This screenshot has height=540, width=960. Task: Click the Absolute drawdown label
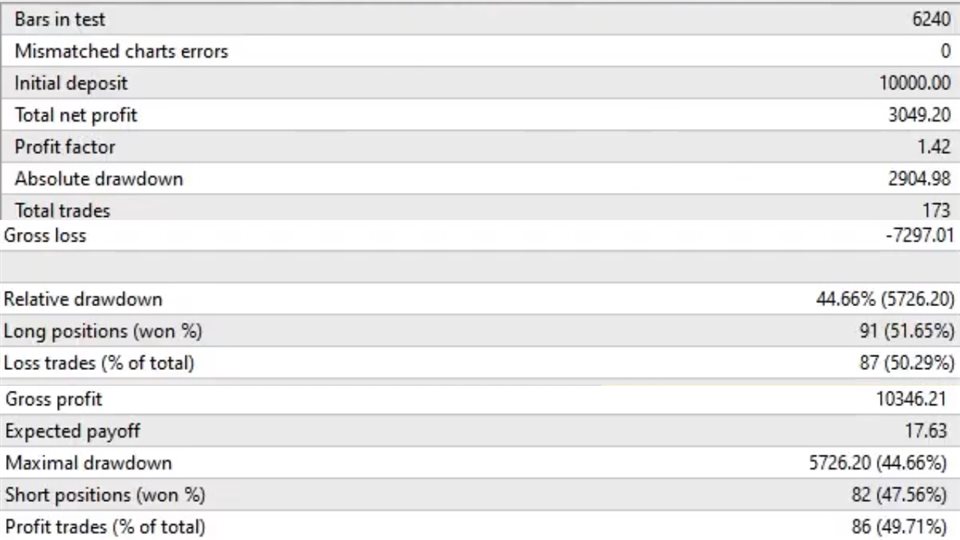point(99,179)
